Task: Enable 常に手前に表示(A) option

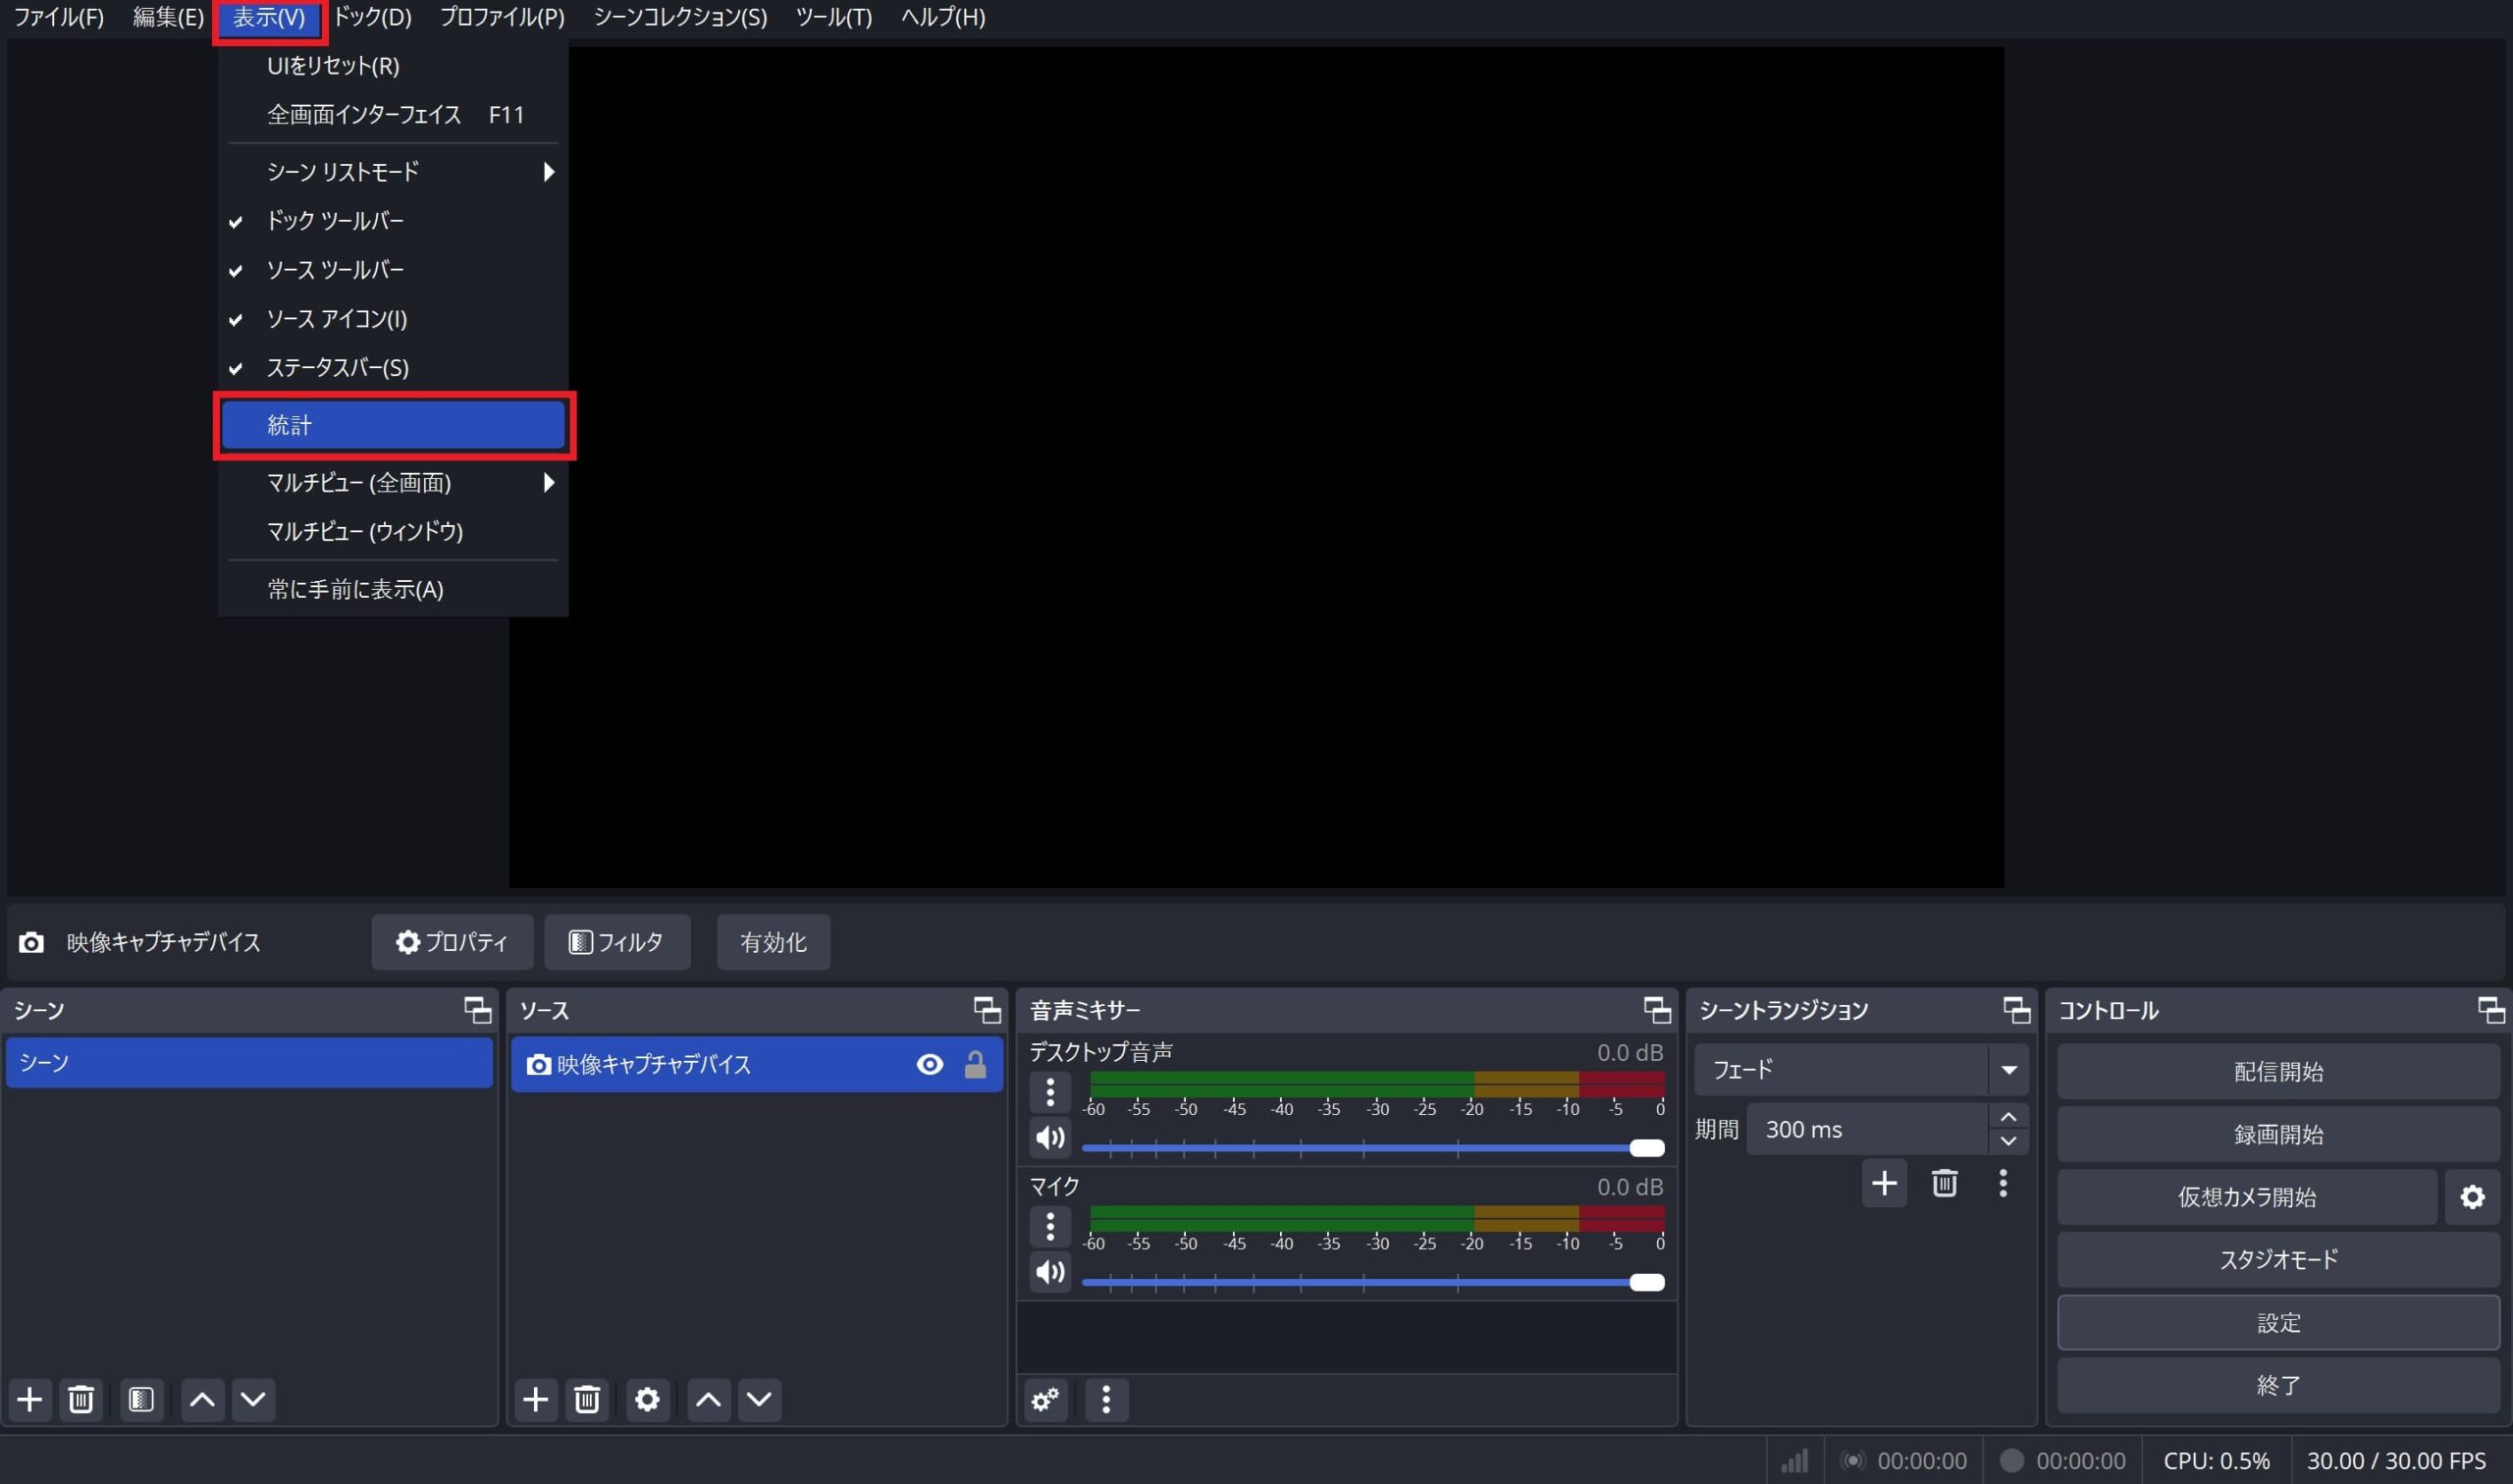Action: point(393,589)
